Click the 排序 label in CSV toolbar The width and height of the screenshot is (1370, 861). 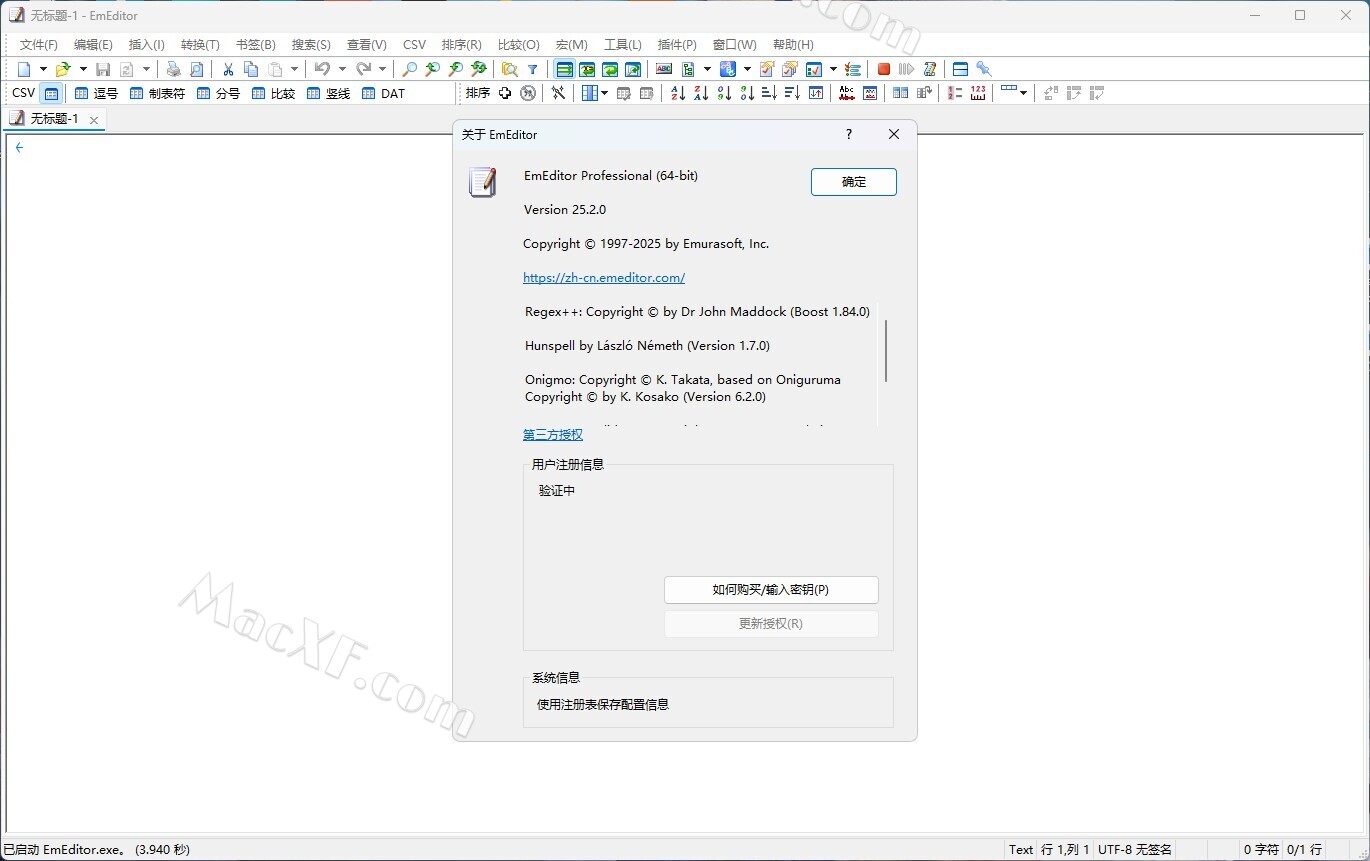tap(478, 93)
